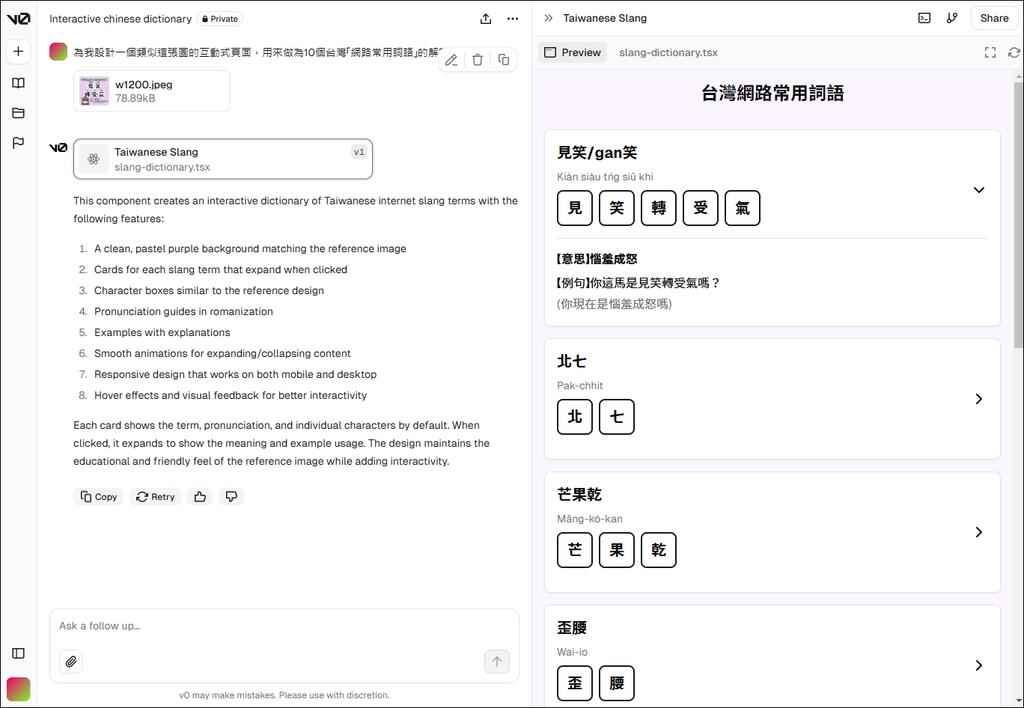Click the Taiwanese Slang panel title

point(605,18)
